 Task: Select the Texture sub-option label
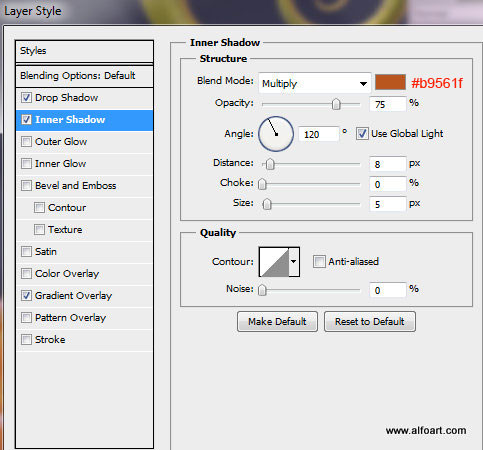pos(65,230)
